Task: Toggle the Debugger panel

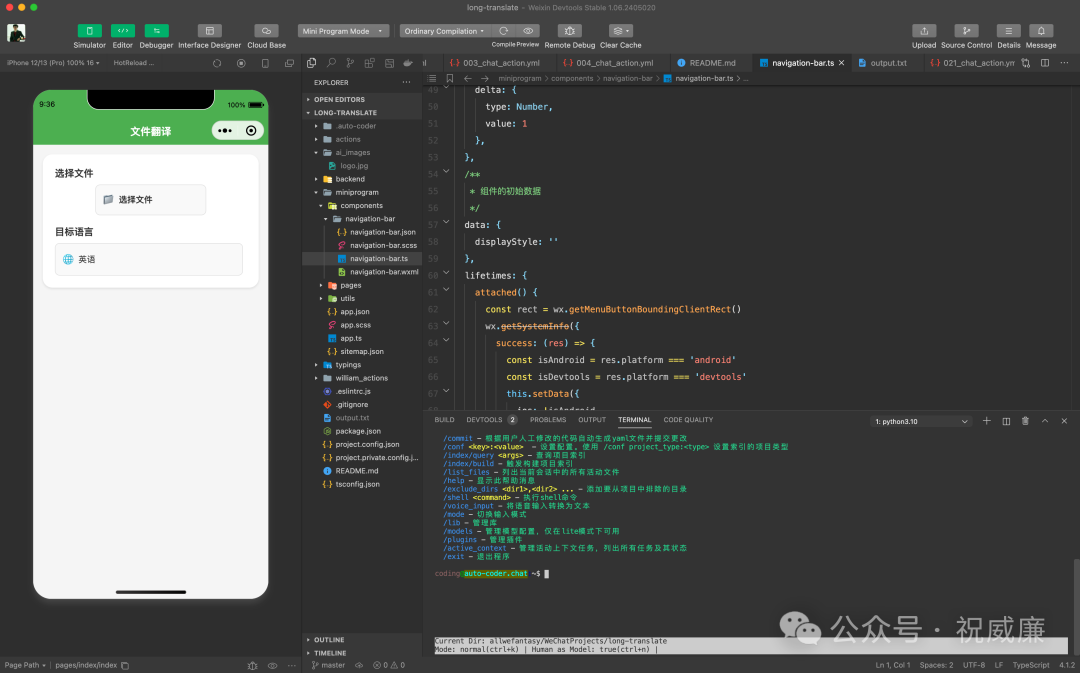Action: tap(156, 31)
